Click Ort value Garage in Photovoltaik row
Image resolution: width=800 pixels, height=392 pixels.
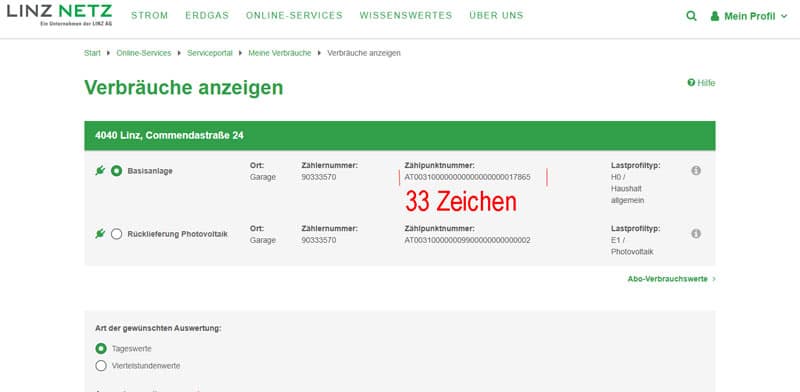tap(263, 240)
